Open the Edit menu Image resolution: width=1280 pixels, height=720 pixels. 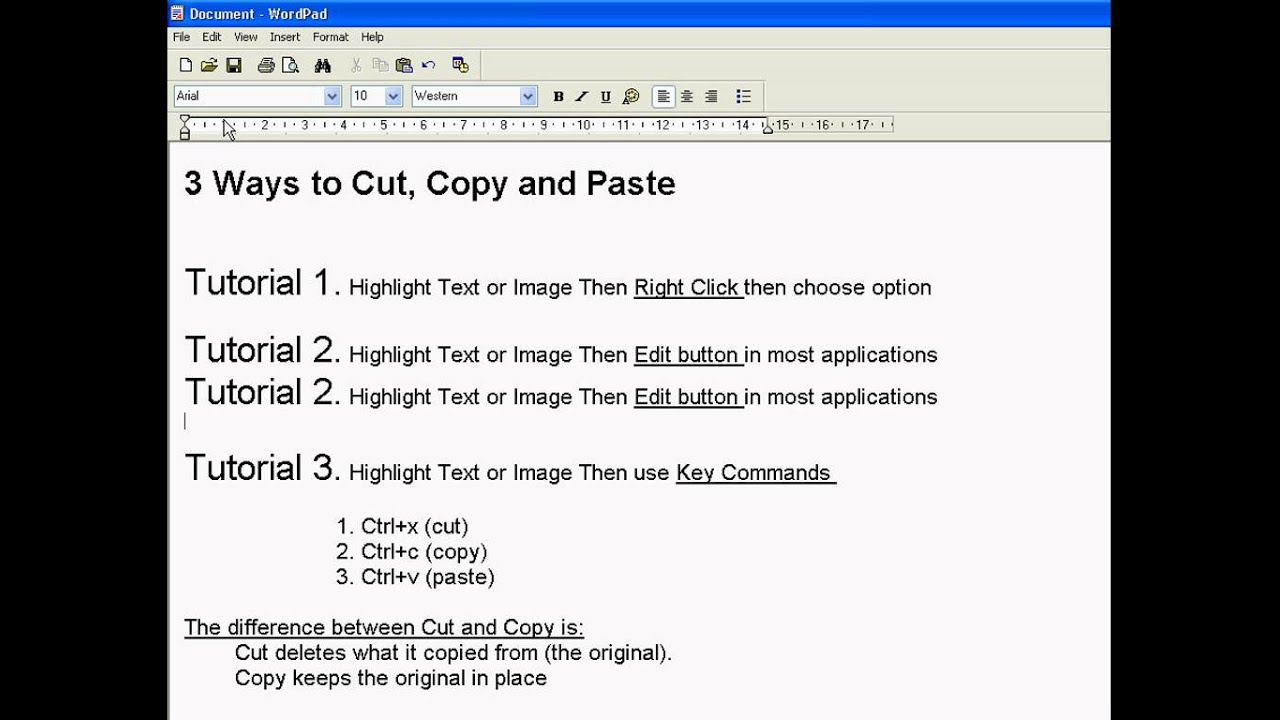[211, 37]
